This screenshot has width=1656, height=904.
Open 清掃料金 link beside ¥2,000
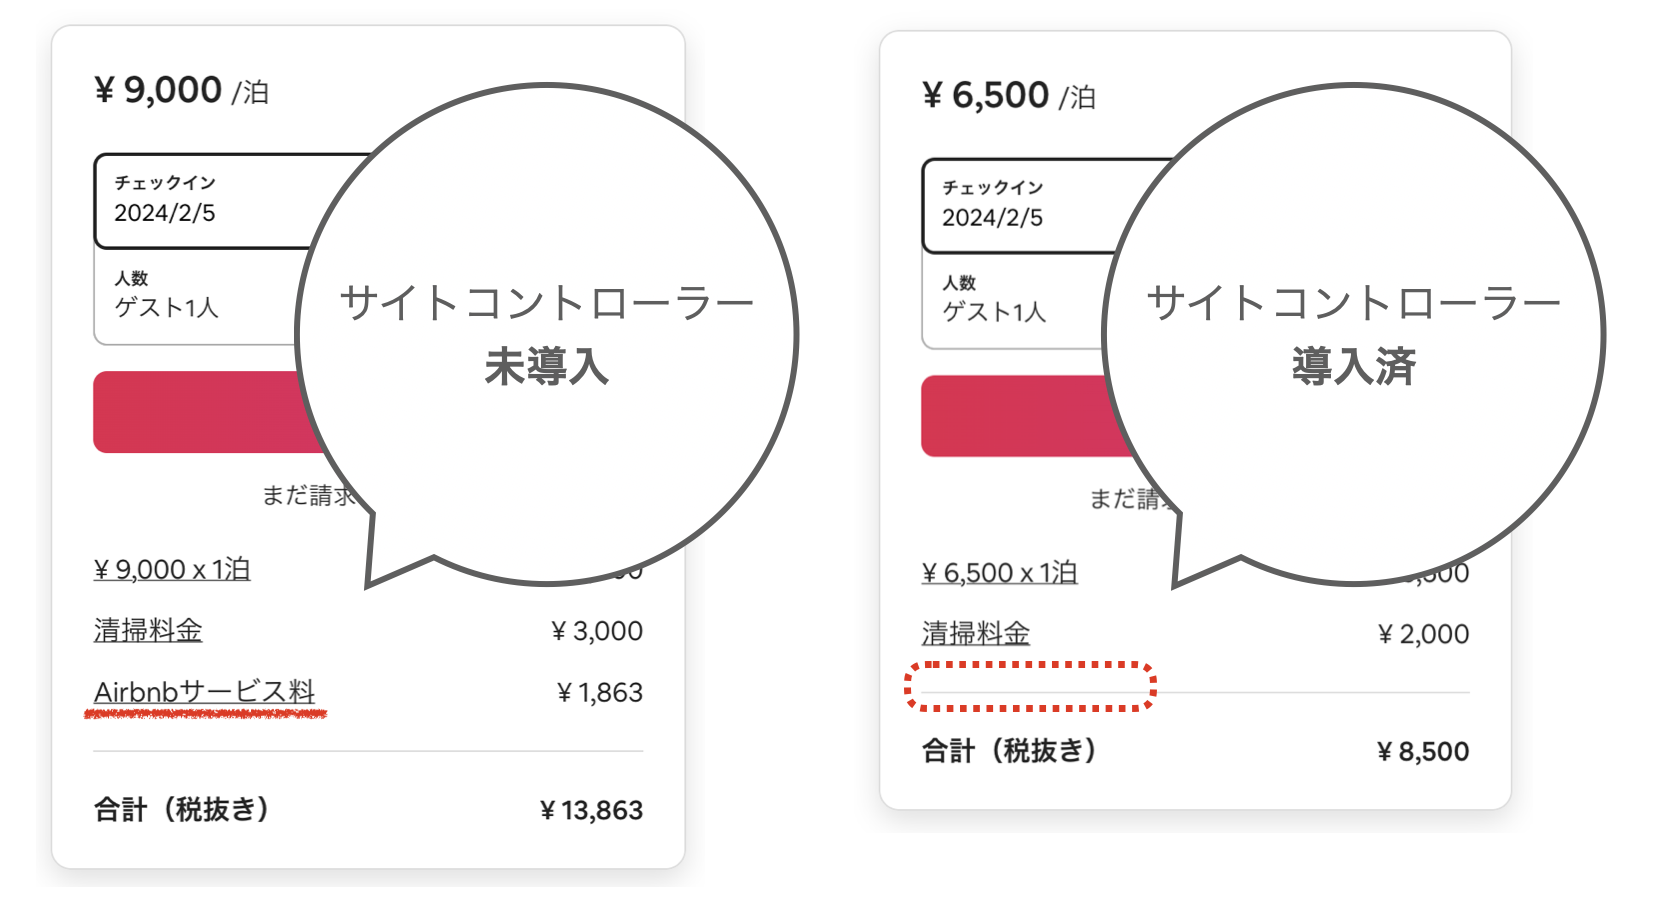975,634
